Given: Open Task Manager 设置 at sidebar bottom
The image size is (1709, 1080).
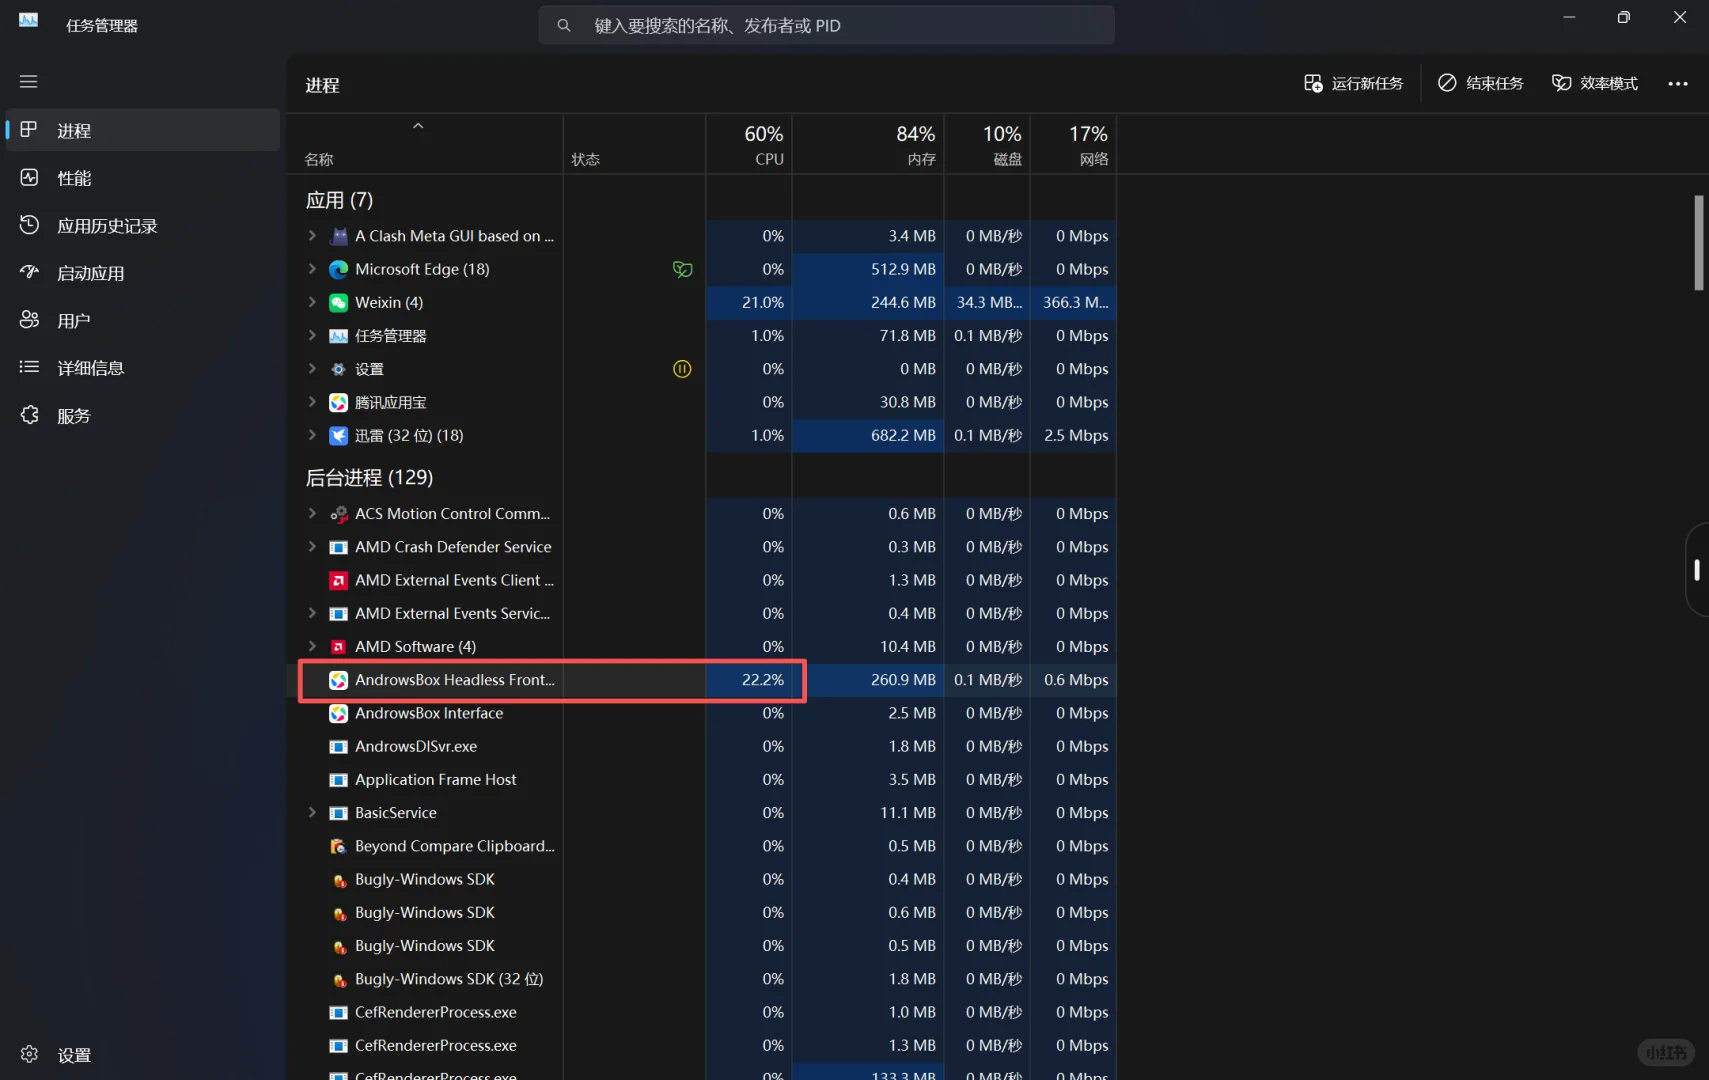Looking at the screenshot, I should (143, 1055).
